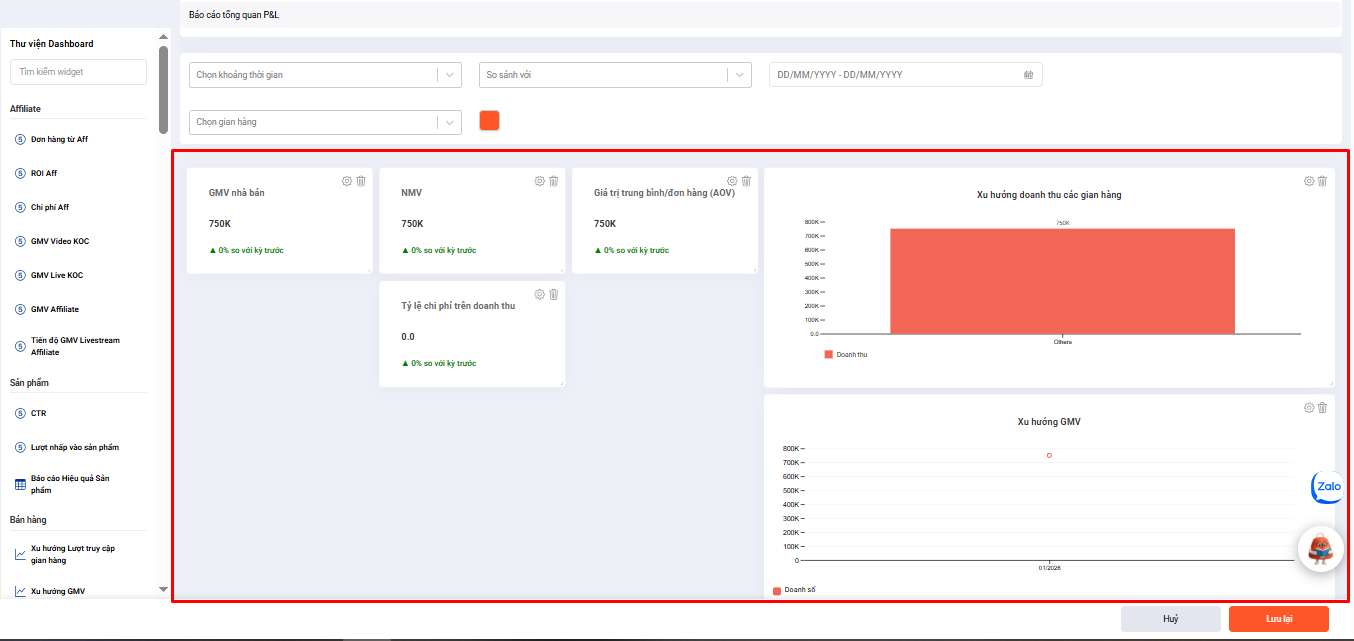
Task: Click the Lưu lại save button
Action: tap(1278, 619)
